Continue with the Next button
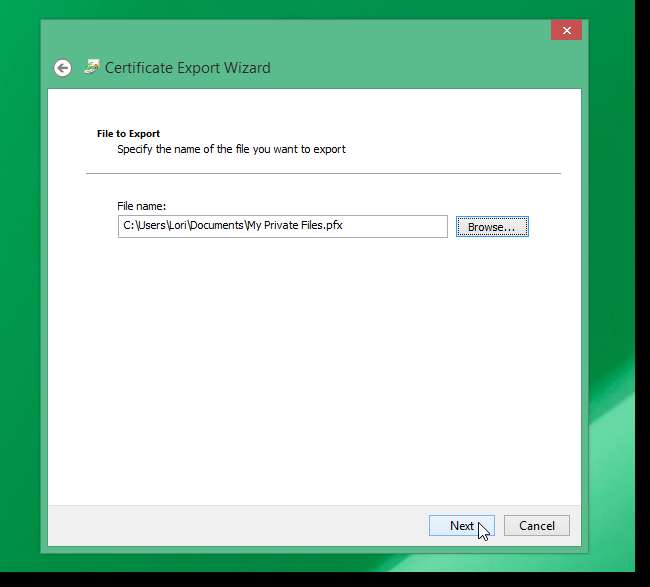The image size is (650, 587). 462,526
